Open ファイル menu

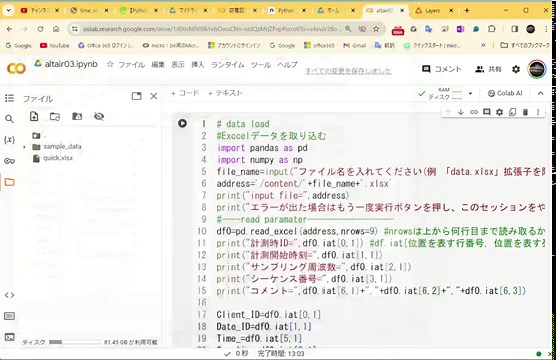tap(131, 65)
